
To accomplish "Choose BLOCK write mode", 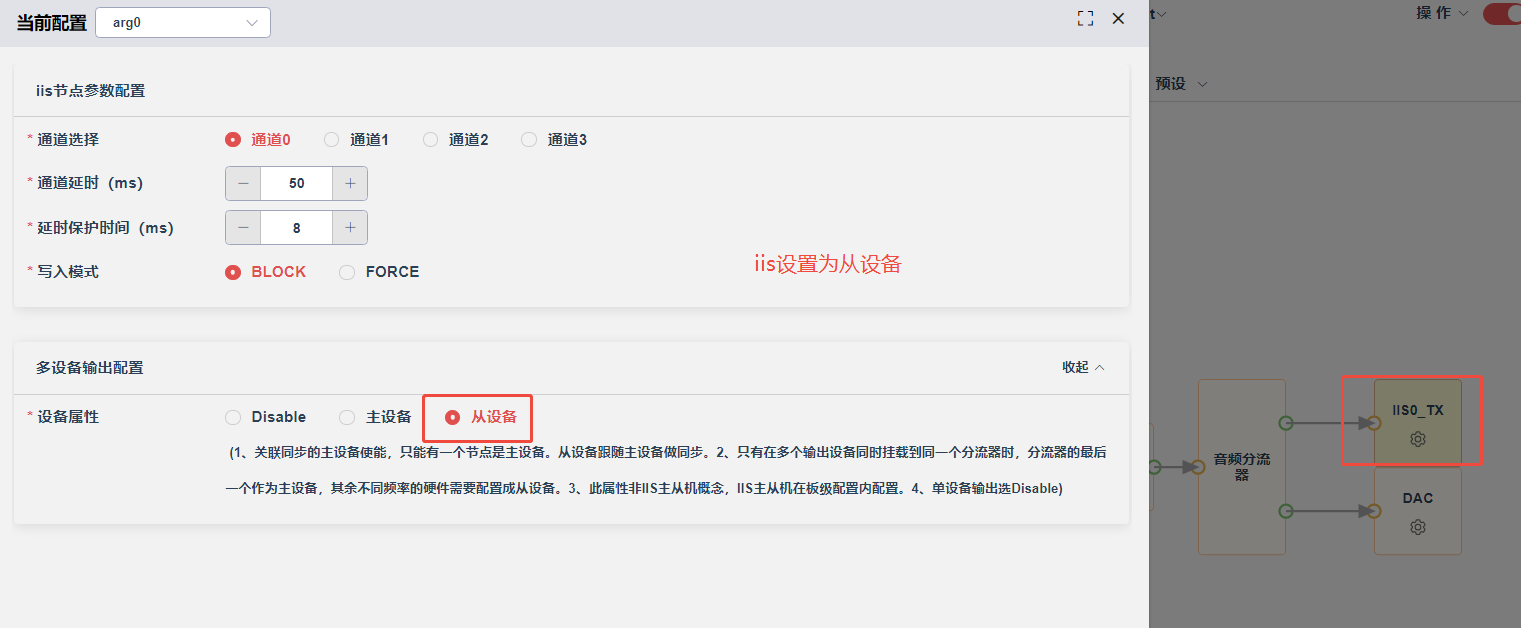I will (233, 272).
